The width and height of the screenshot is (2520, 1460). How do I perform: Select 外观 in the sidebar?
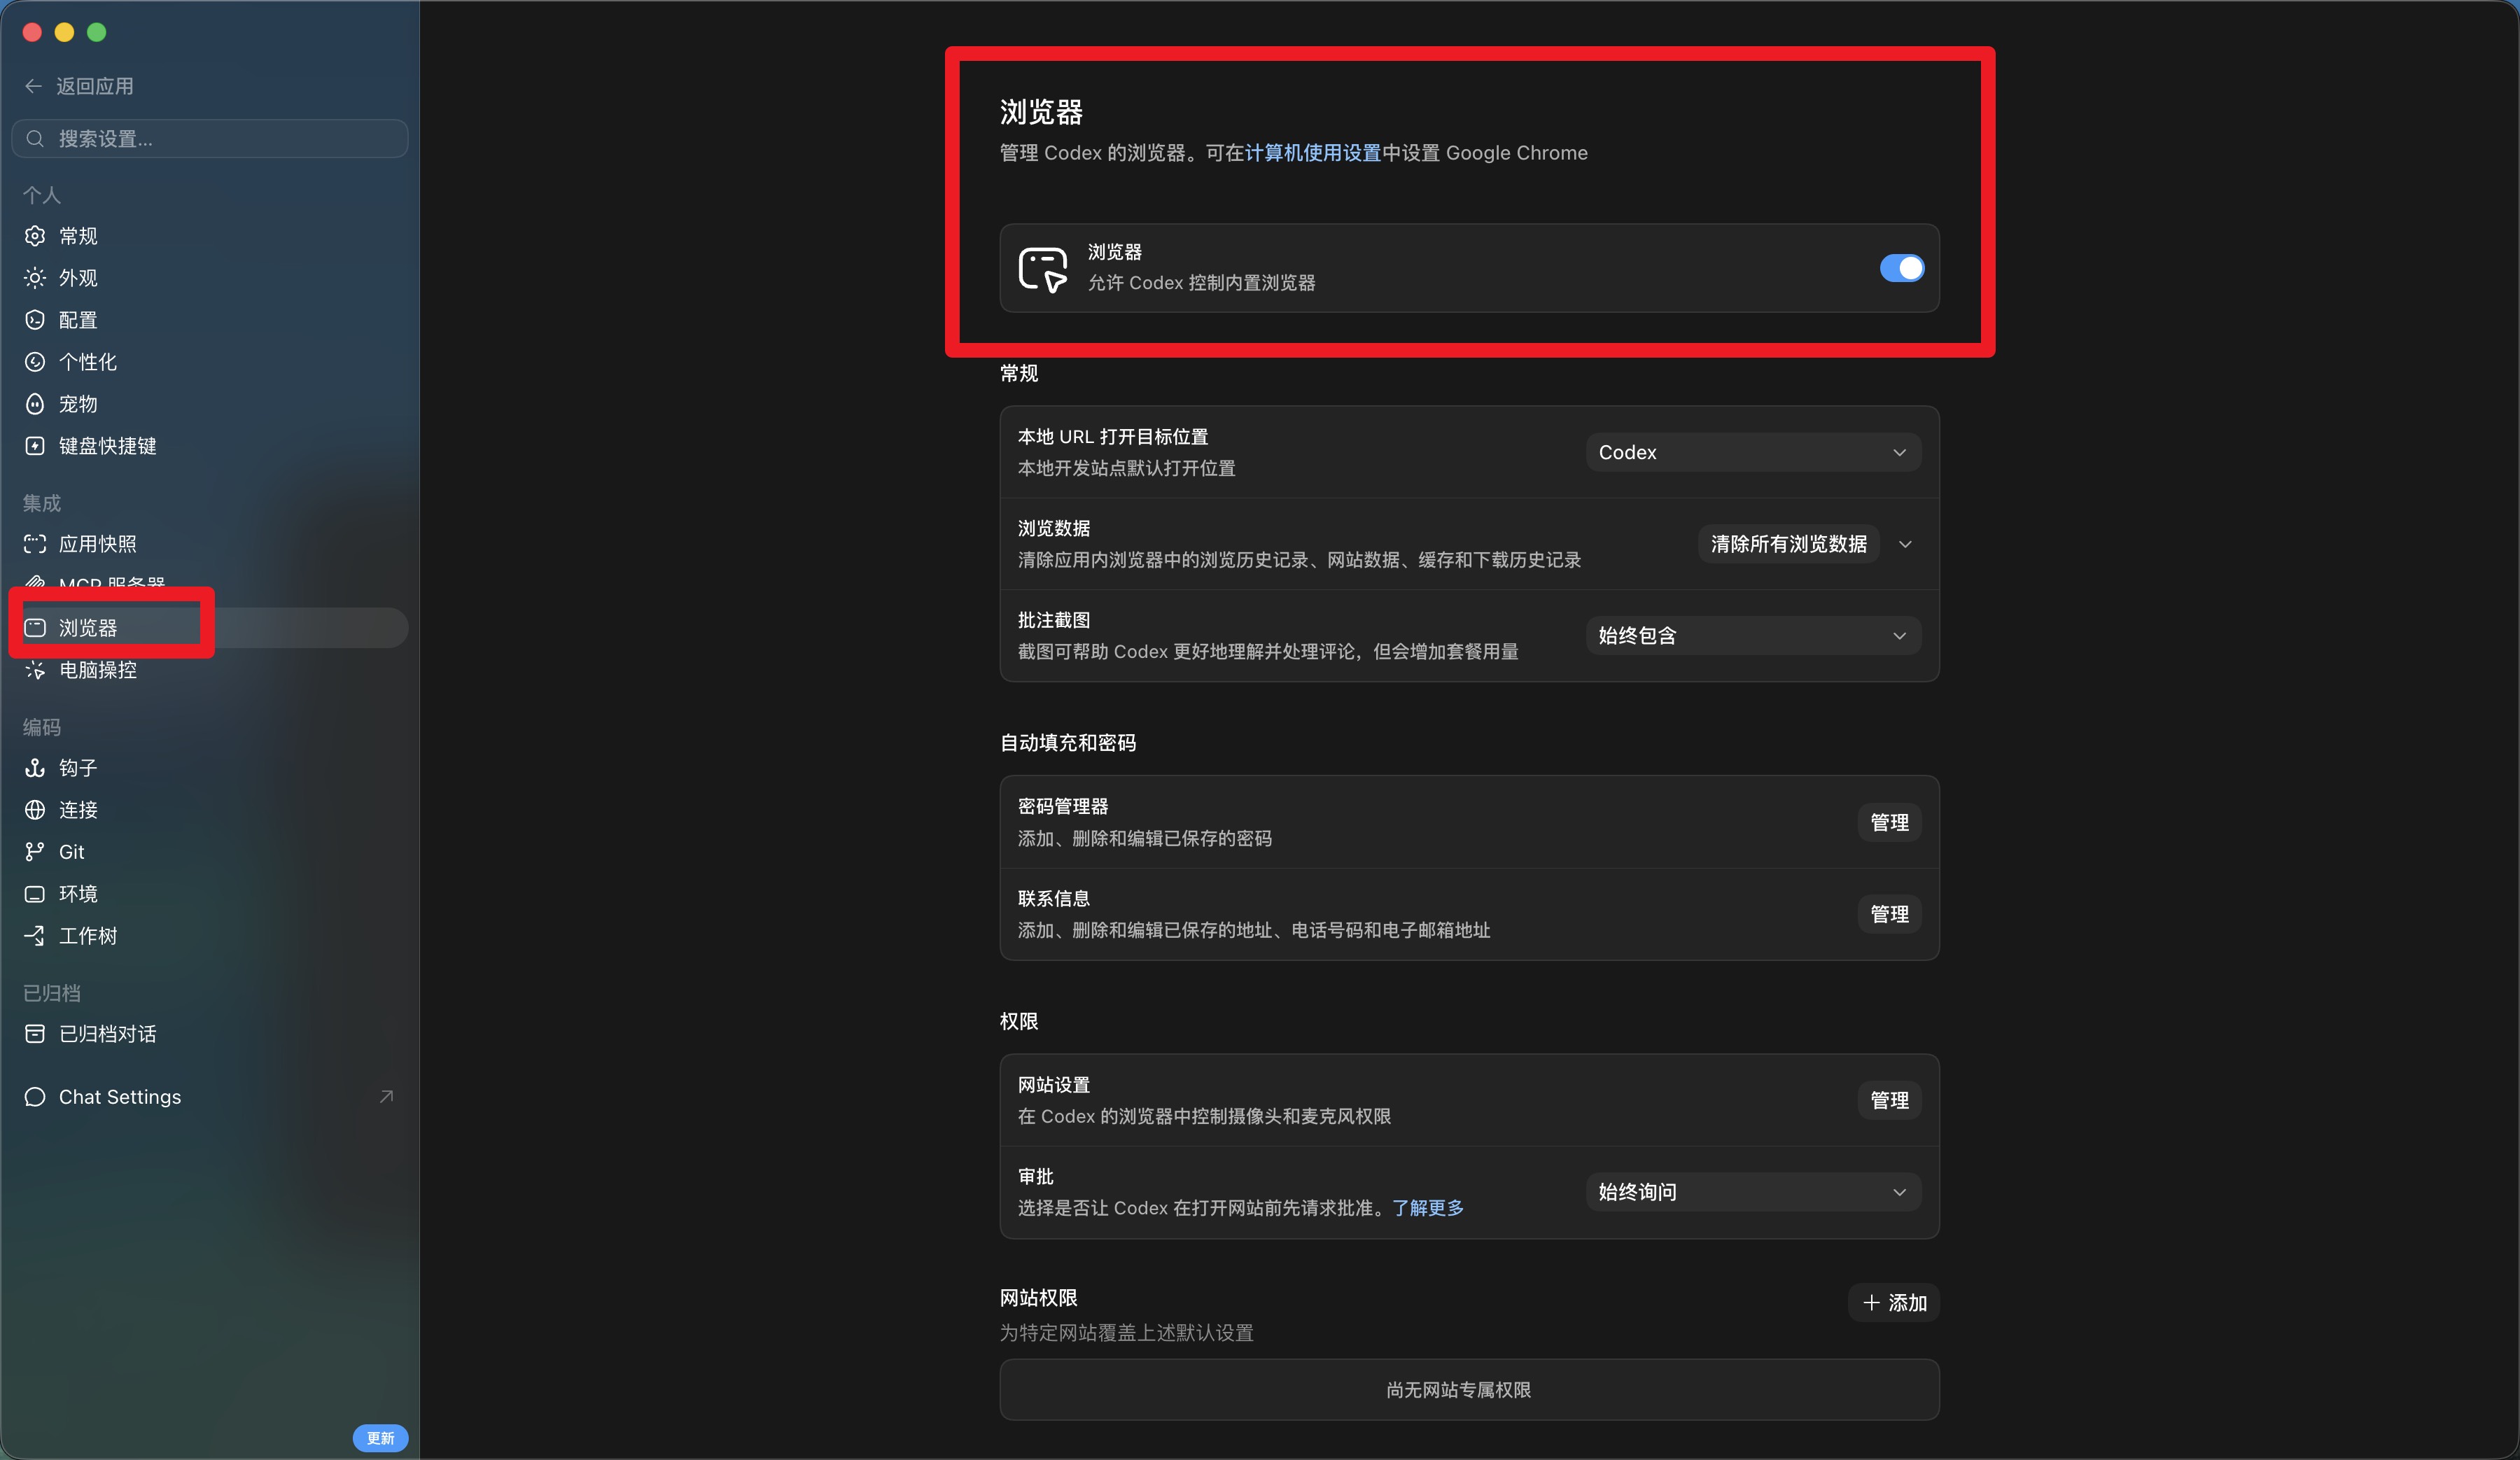point(210,278)
